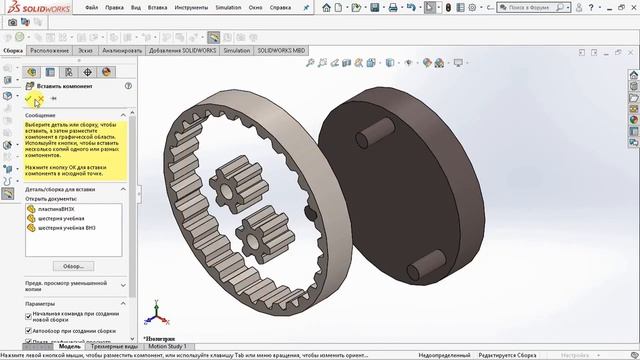Collapse the 'Деталь/сборка для вставки' section

pos(123,189)
